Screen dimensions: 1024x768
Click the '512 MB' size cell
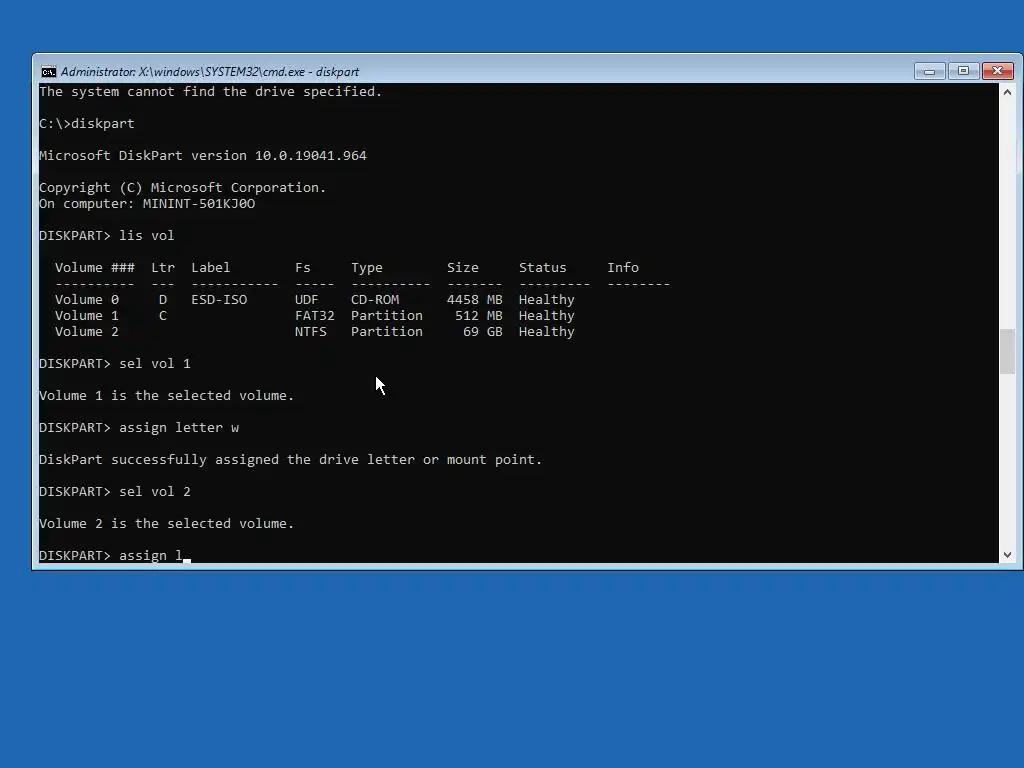479,315
